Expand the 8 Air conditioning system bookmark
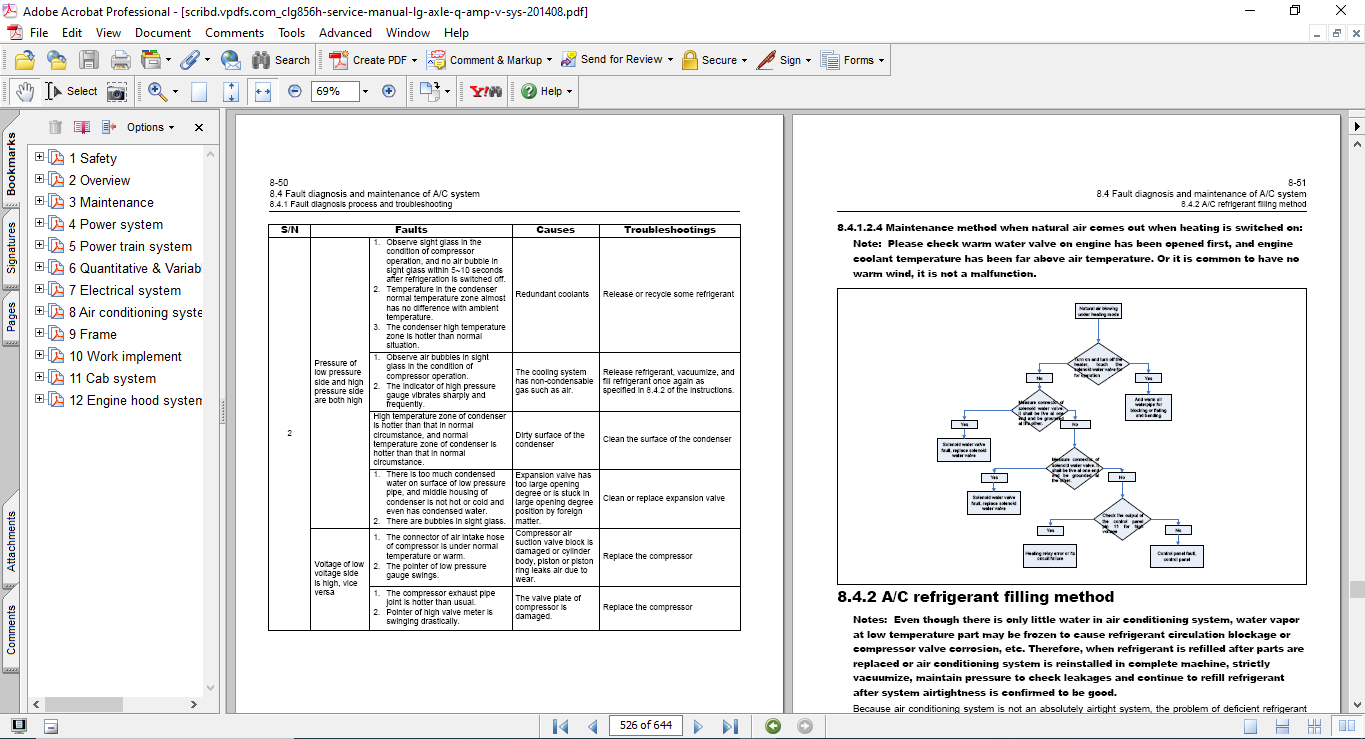The image size is (1365, 739). click(40, 312)
